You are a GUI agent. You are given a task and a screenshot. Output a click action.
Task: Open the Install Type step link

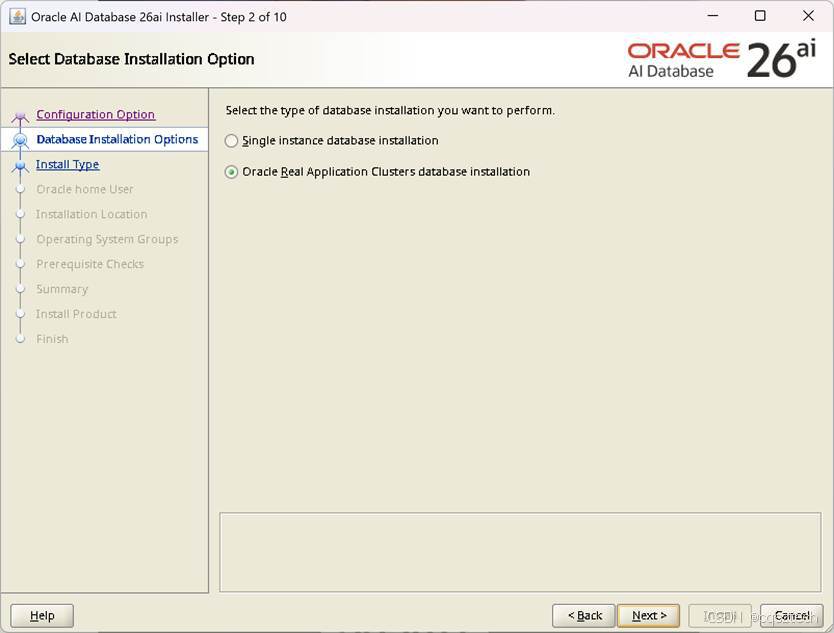(x=68, y=164)
